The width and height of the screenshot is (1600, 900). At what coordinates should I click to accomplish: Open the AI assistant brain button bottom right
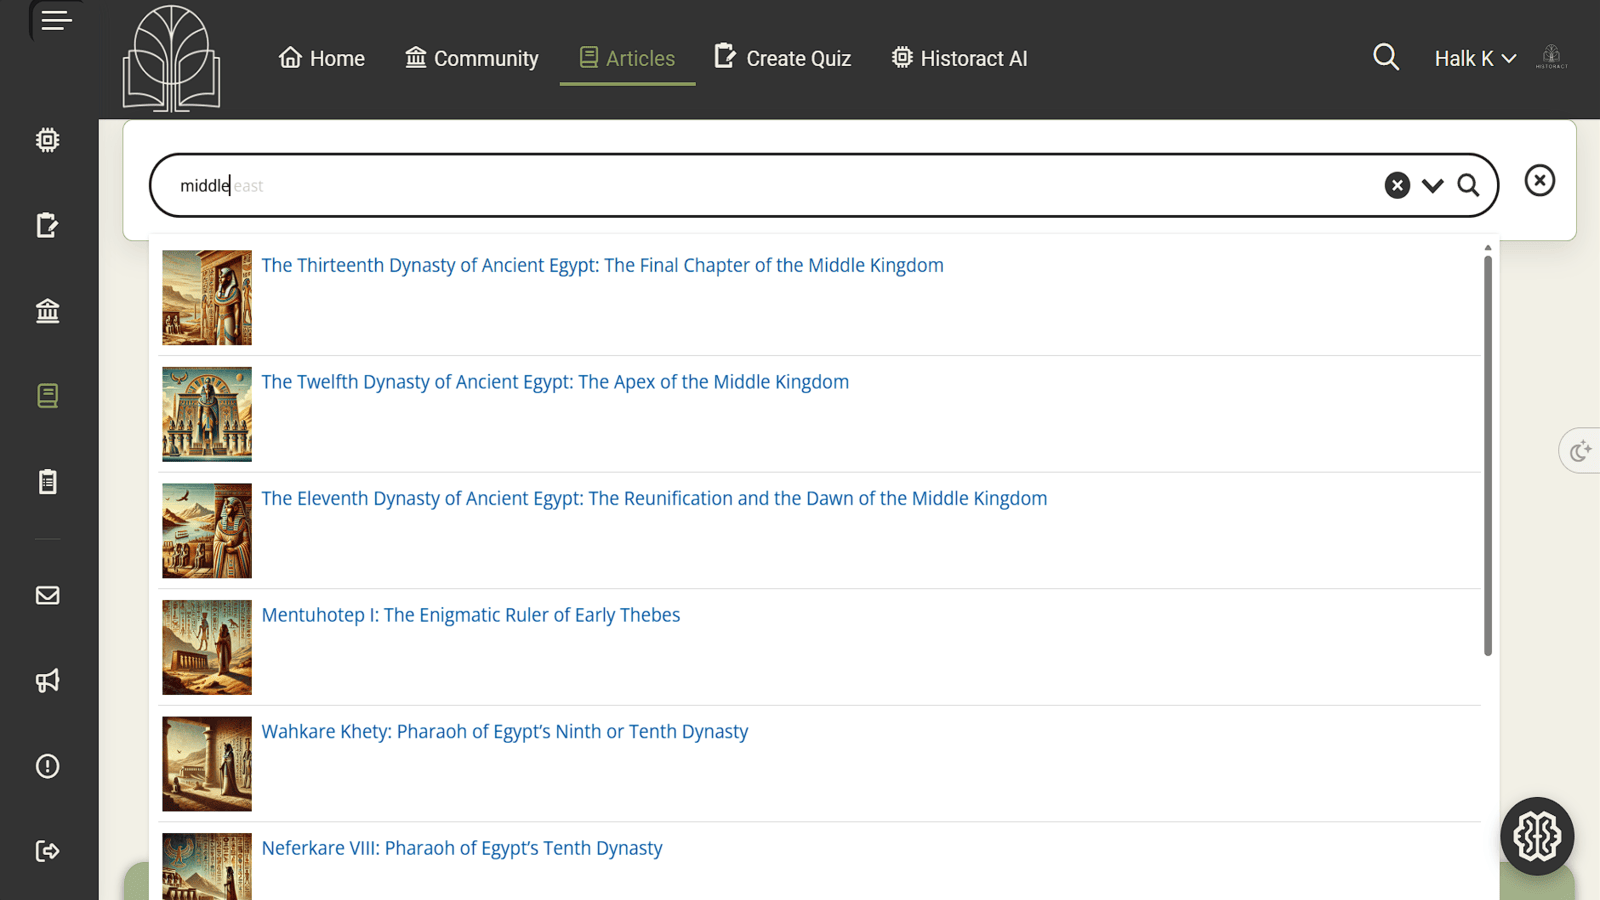[1536, 836]
